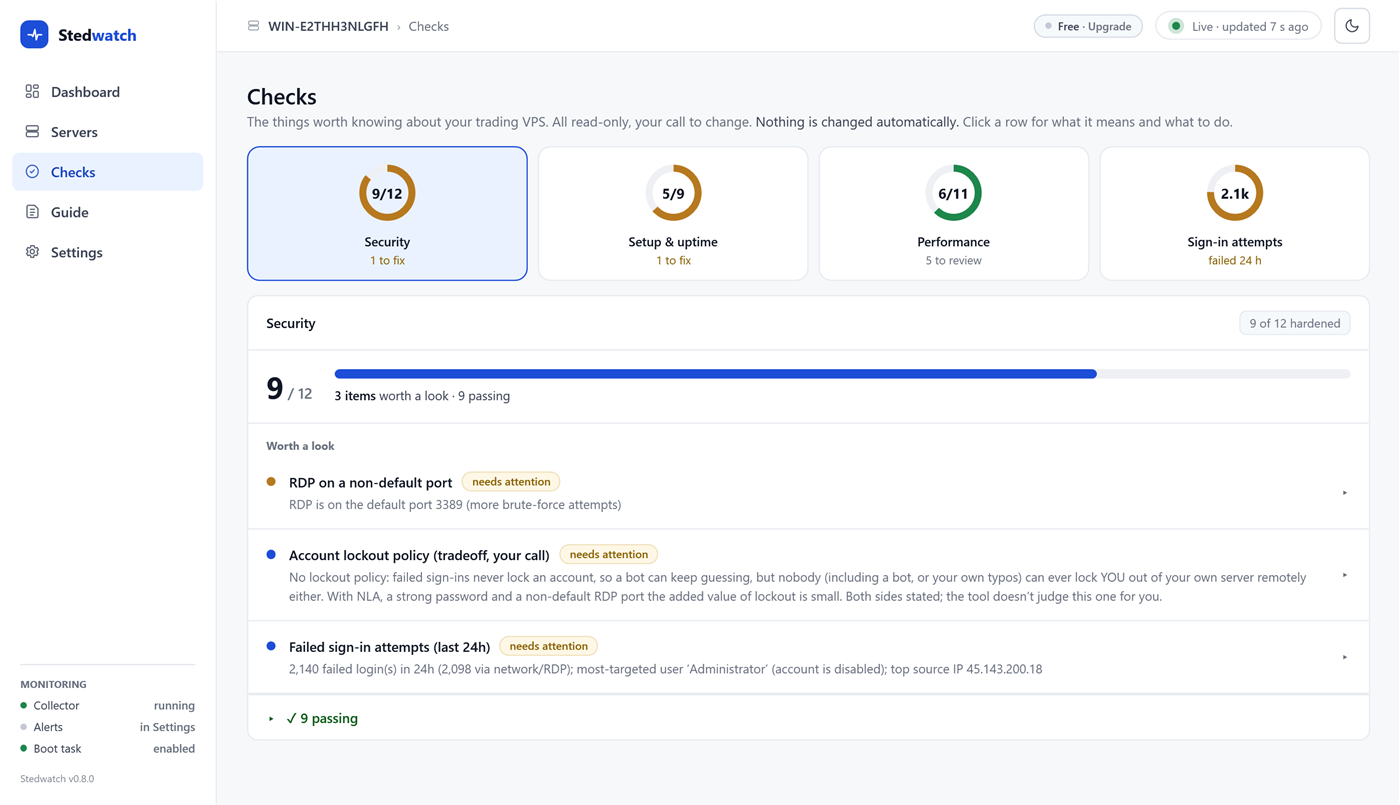Expand Failed sign-in attempts row arrow
The height and width of the screenshot is (805, 1400).
pyautogui.click(x=1345, y=657)
